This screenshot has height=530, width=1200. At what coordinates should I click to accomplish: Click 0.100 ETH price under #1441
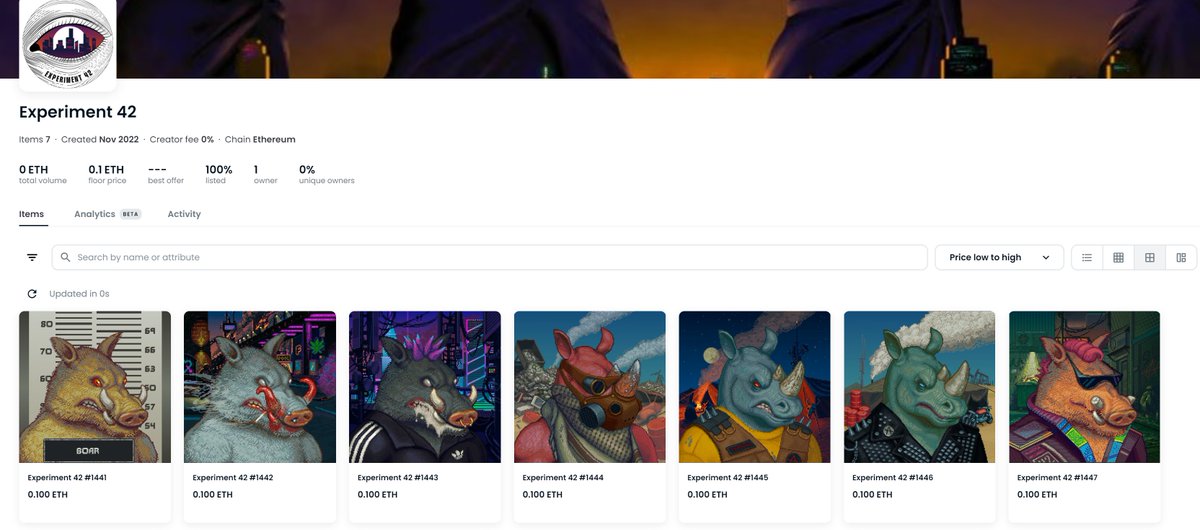click(48, 495)
